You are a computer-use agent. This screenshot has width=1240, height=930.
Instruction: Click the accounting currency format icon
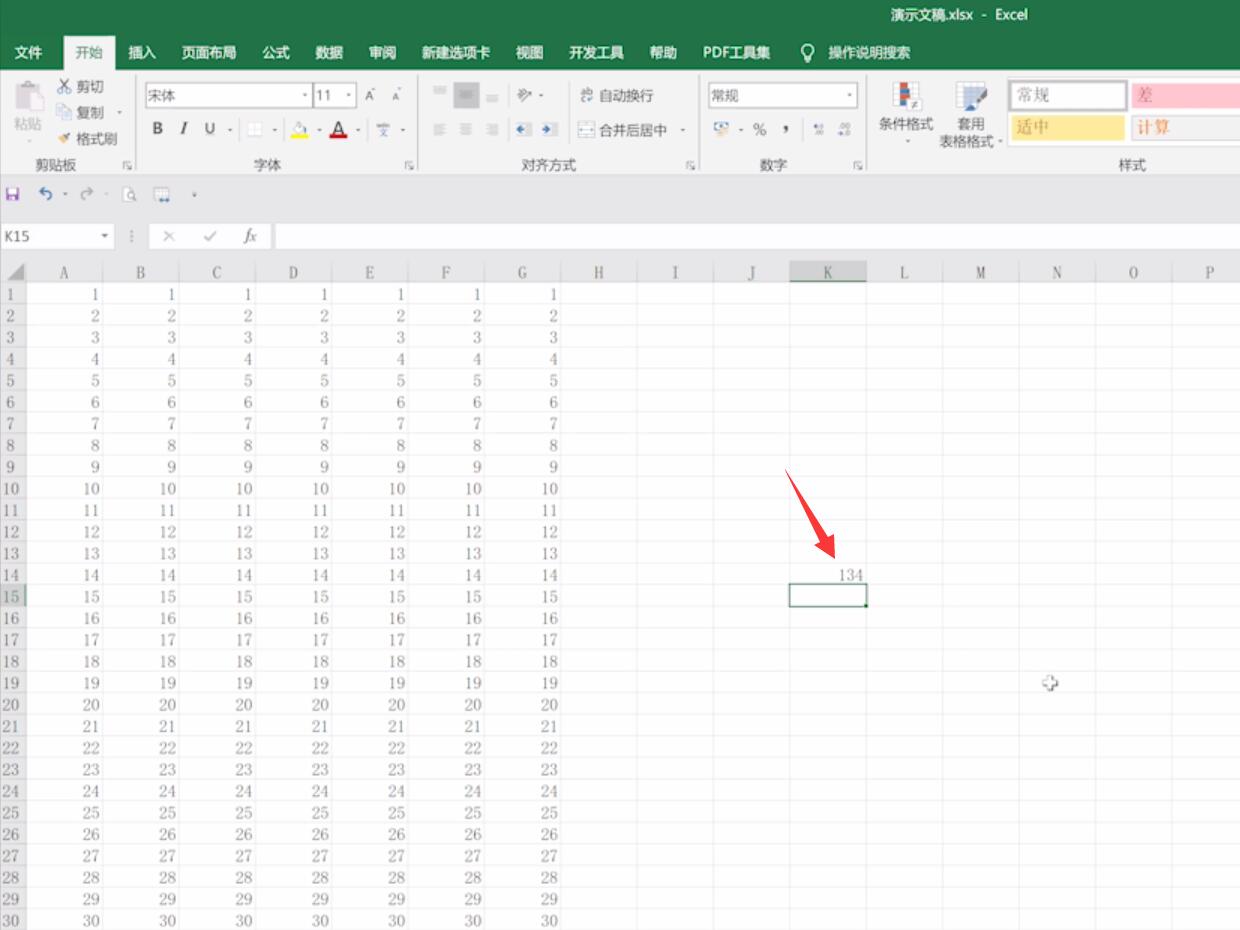(722, 129)
